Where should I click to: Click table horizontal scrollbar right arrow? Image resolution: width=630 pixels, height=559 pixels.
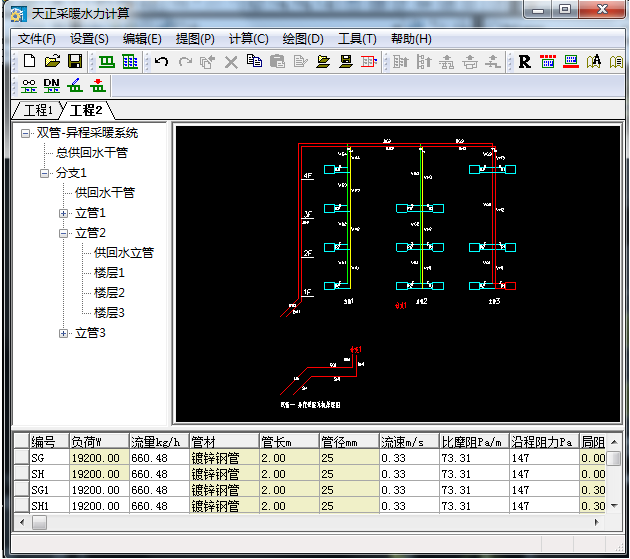pos(597,522)
